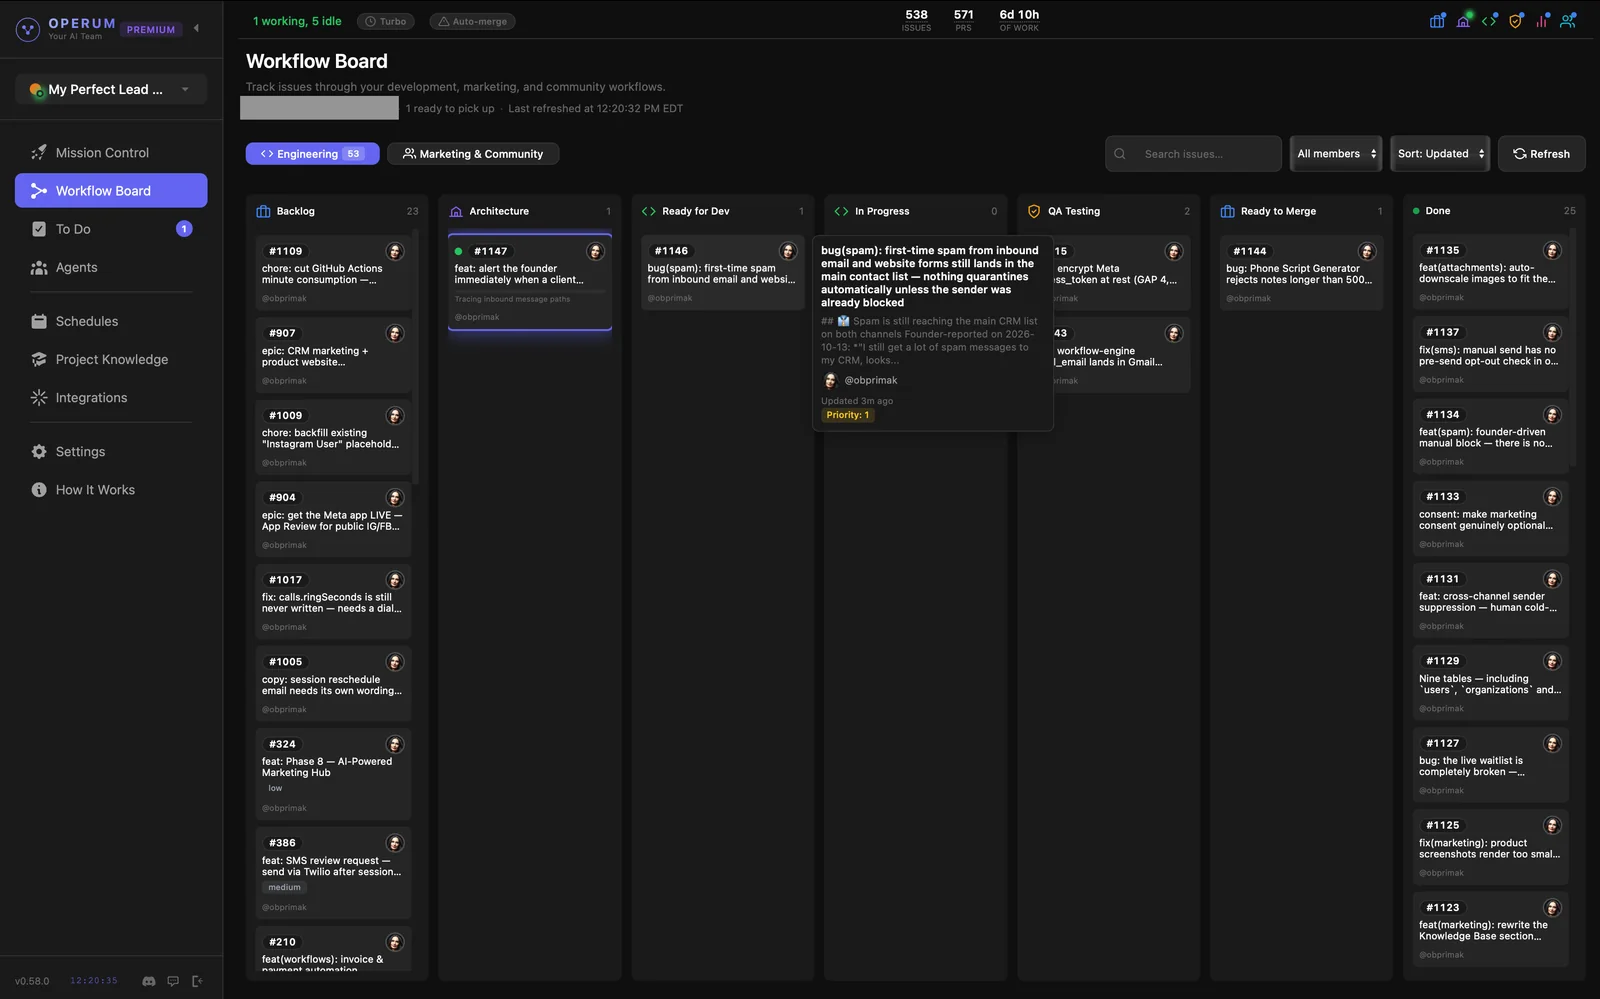The width and height of the screenshot is (1600, 999).
Task: Click the assignee avatar on card #1144
Action: click(x=1367, y=251)
